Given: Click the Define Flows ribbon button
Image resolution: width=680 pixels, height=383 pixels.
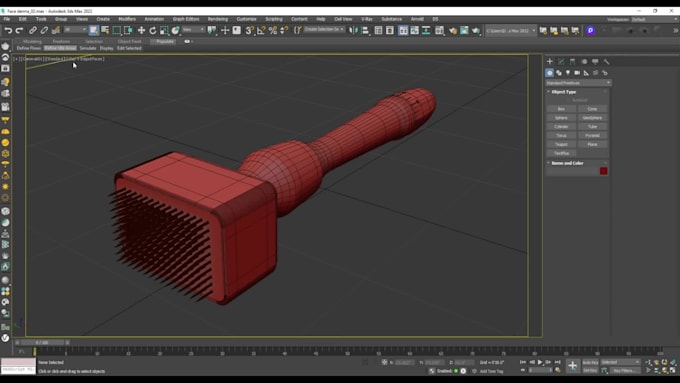Looking at the screenshot, I should [29, 48].
